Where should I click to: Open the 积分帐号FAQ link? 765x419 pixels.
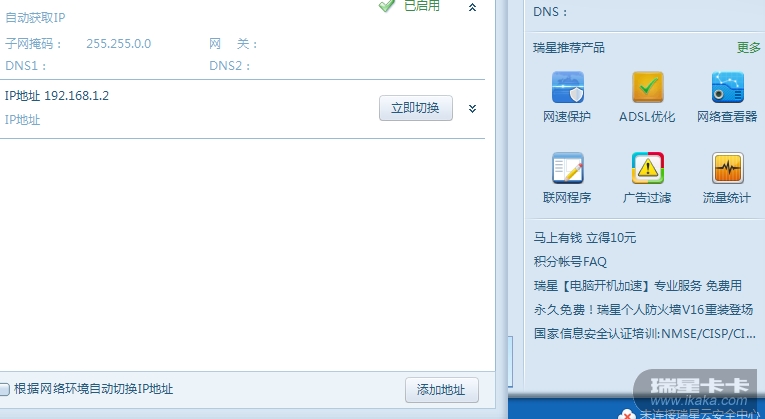coord(570,261)
